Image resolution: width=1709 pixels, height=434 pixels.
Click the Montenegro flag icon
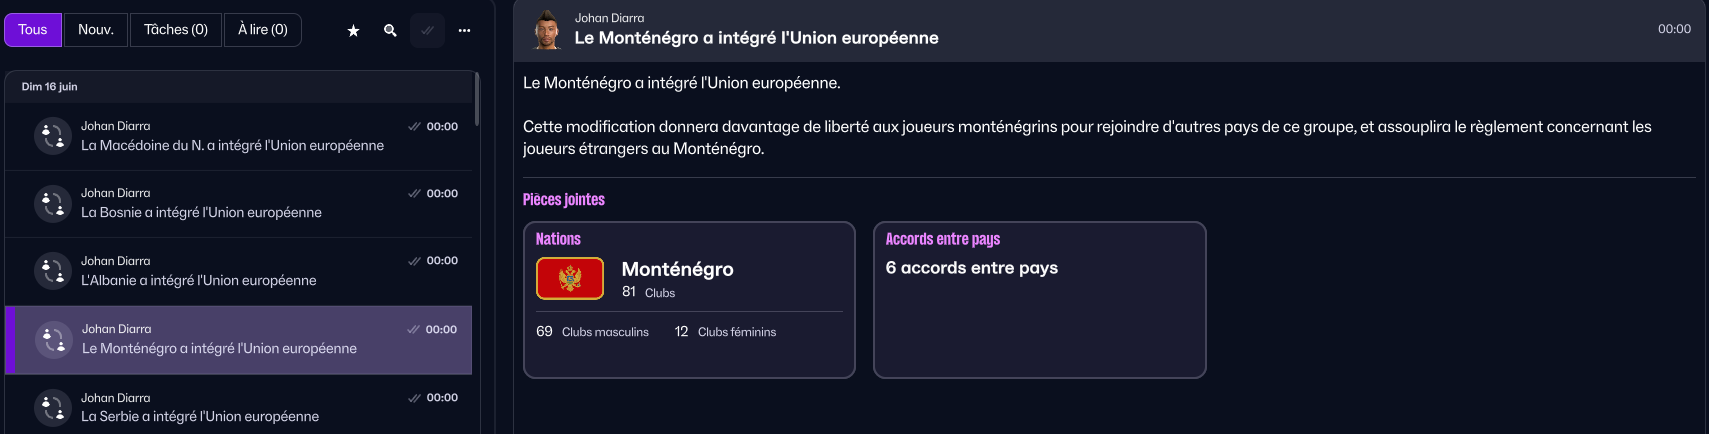570,278
